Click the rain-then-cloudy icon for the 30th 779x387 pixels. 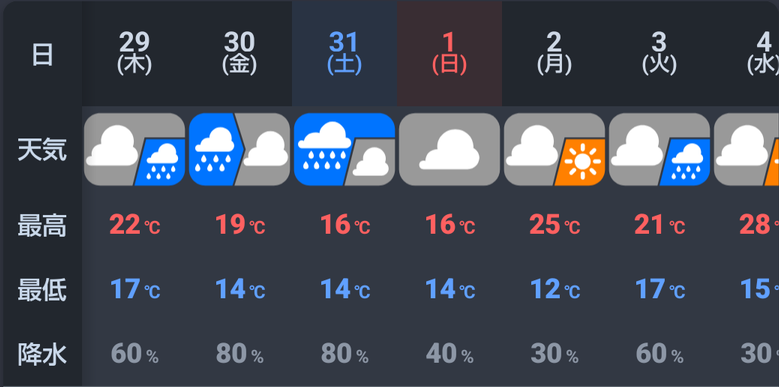click(x=239, y=150)
